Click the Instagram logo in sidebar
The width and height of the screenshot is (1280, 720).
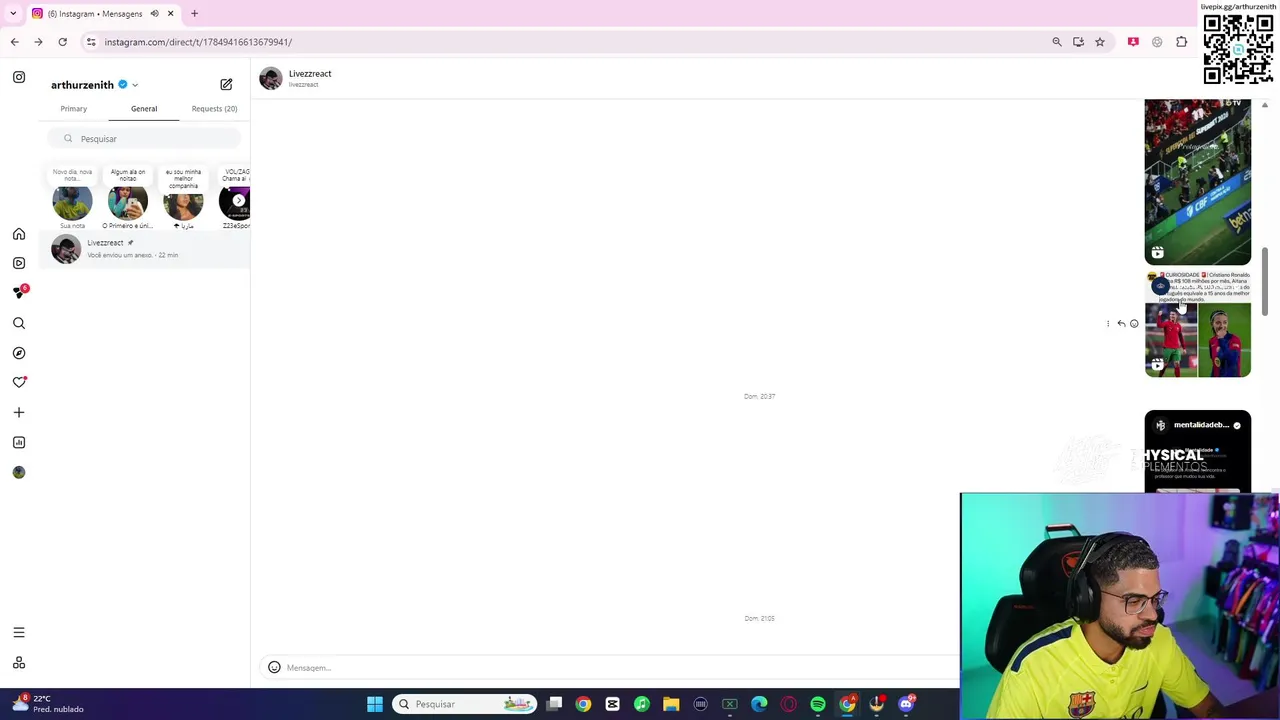pyautogui.click(x=19, y=77)
